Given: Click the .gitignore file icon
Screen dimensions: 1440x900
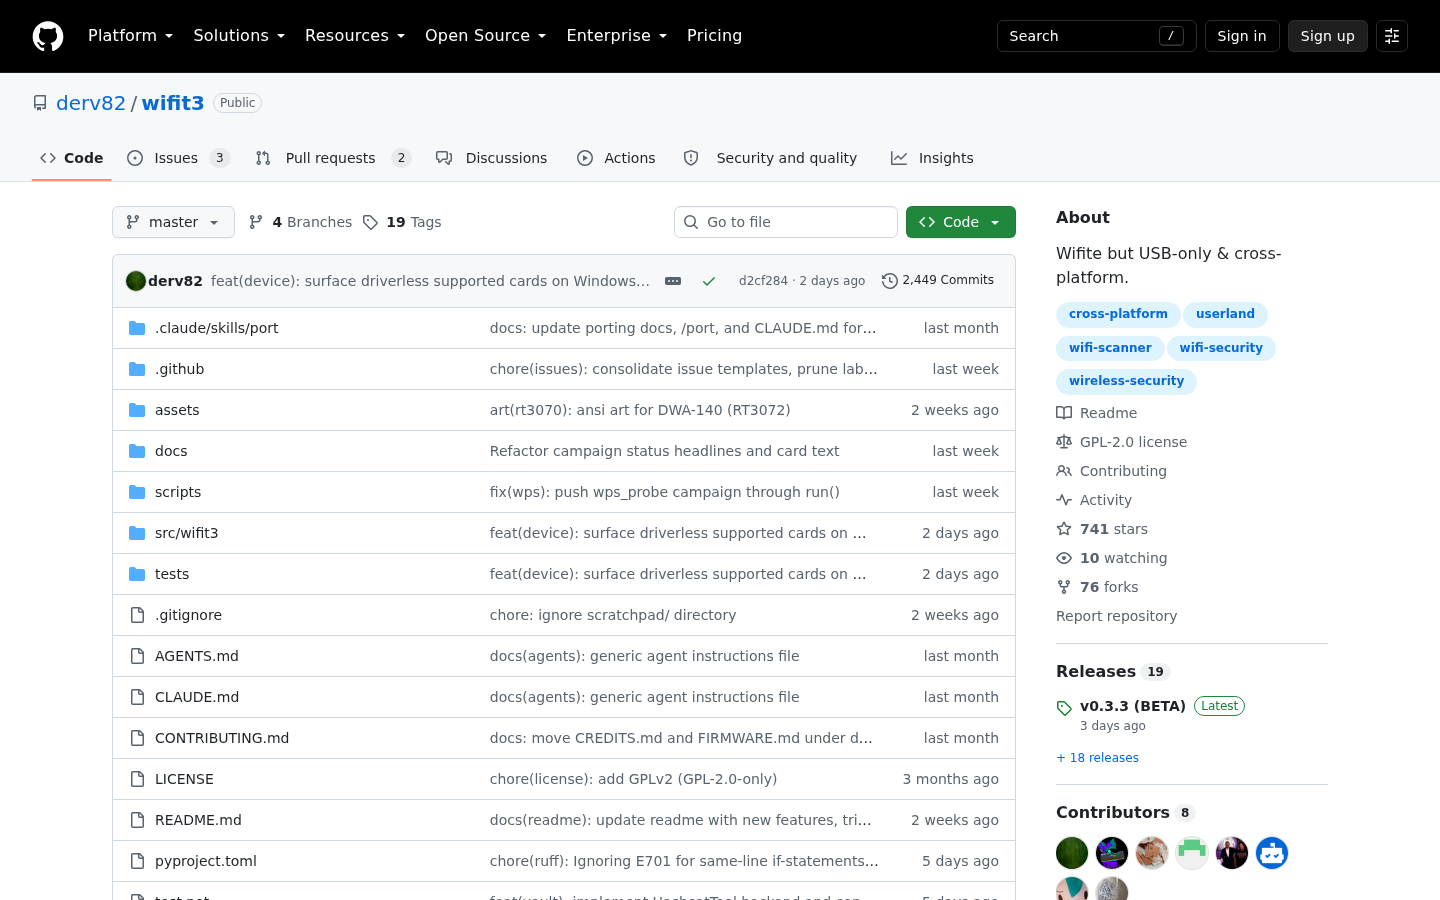Looking at the screenshot, I should tap(137, 615).
